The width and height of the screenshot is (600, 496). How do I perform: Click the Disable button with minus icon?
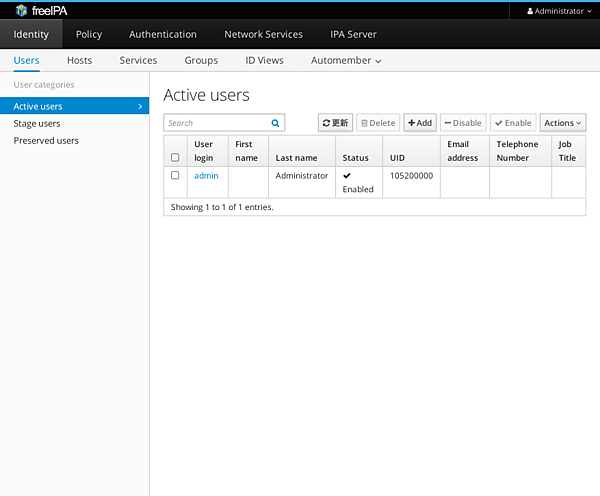(x=462, y=123)
